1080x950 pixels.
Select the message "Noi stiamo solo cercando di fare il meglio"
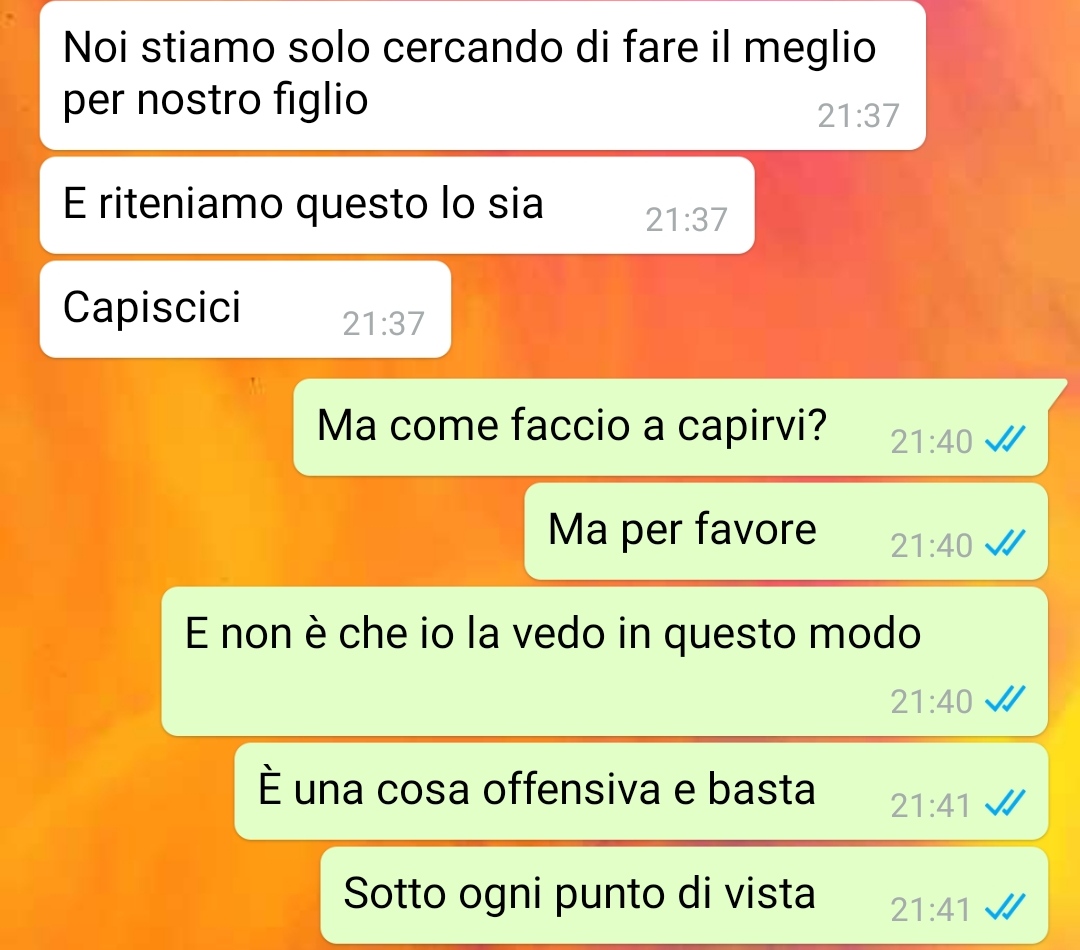(482, 74)
